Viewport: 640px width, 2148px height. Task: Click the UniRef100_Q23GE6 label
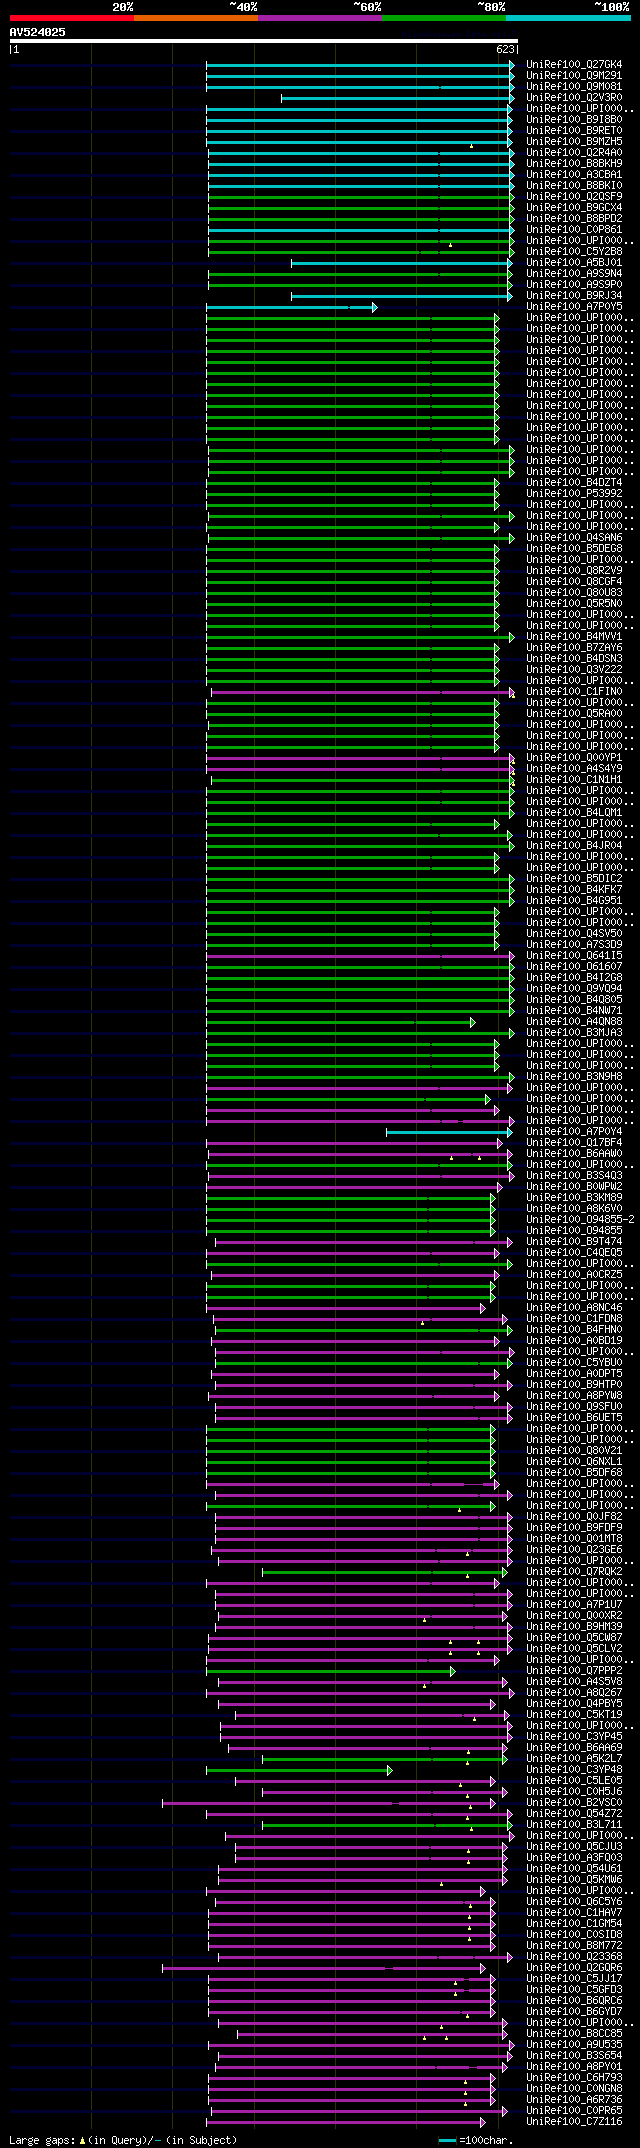574,1549
